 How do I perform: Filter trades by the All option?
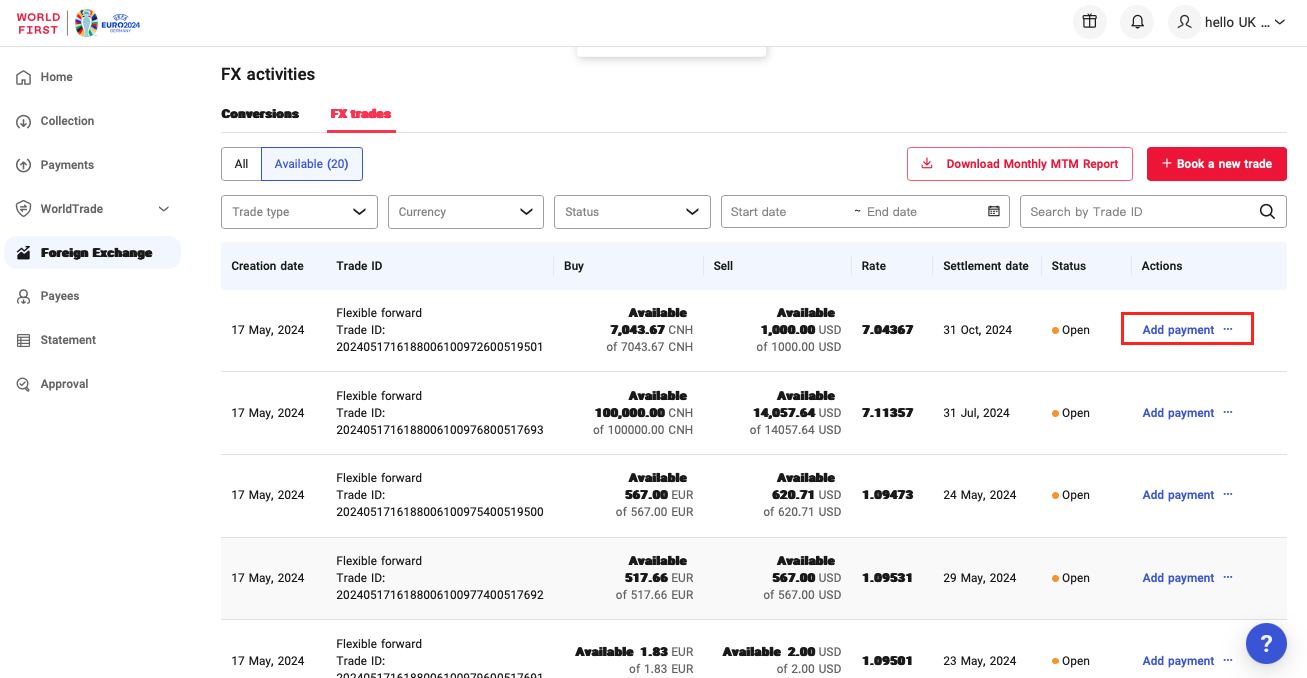(240, 163)
